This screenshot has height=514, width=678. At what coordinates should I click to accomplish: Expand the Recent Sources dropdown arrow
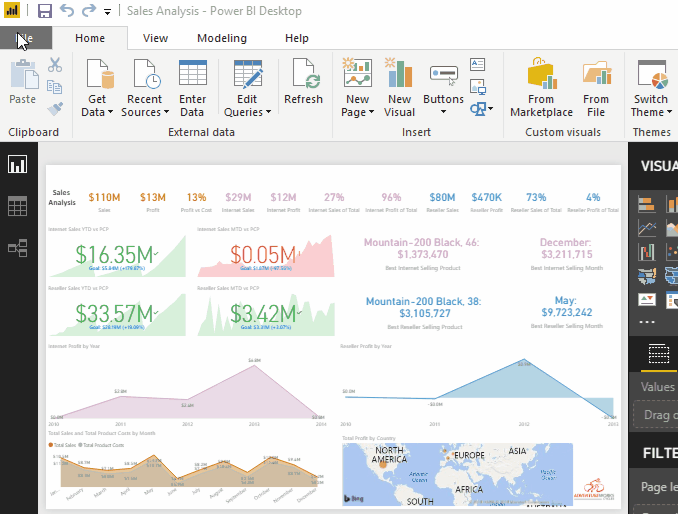pyautogui.click(x=166, y=112)
